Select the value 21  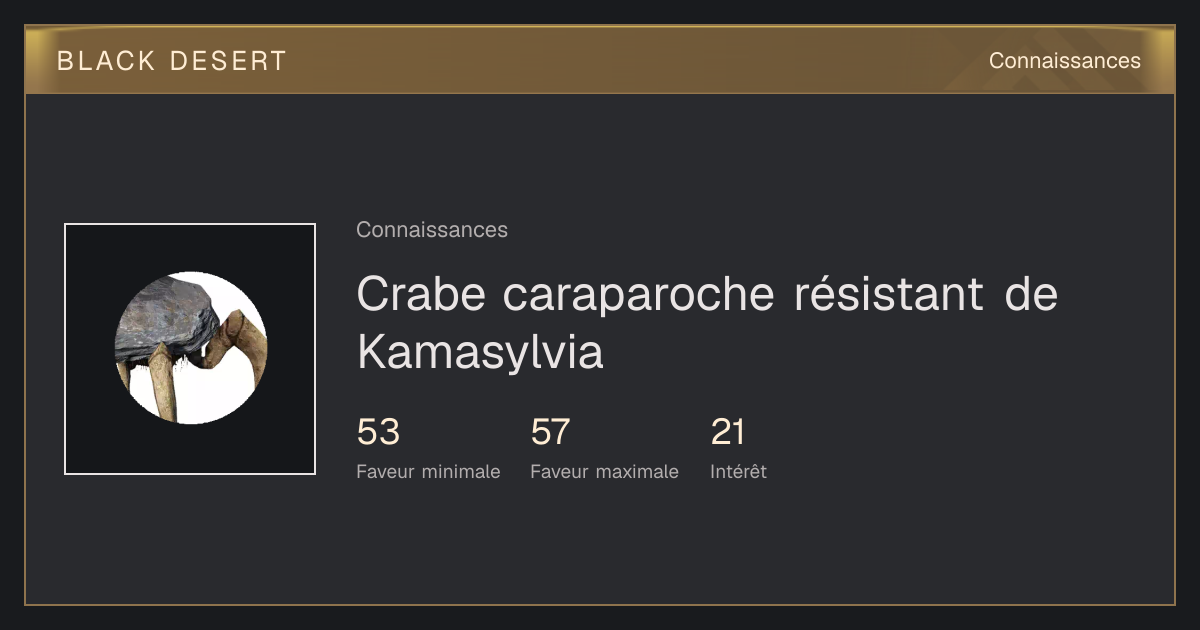coord(728,432)
